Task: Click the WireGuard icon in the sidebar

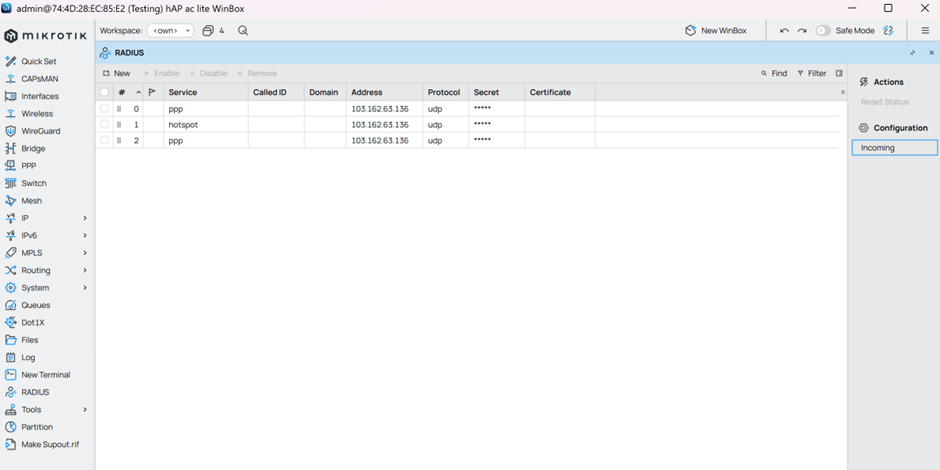Action: (11, 131)
